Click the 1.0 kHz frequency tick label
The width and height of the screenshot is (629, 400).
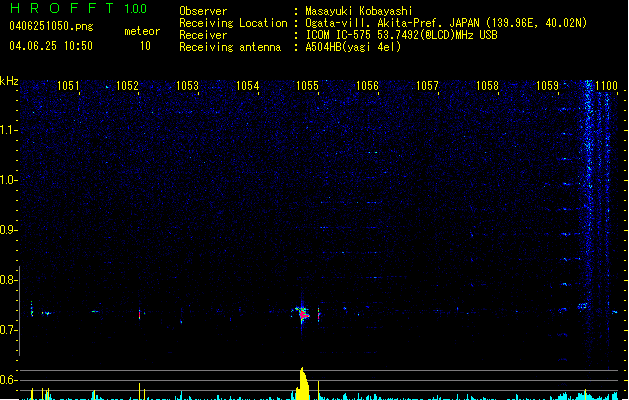[x=8, y=180]
